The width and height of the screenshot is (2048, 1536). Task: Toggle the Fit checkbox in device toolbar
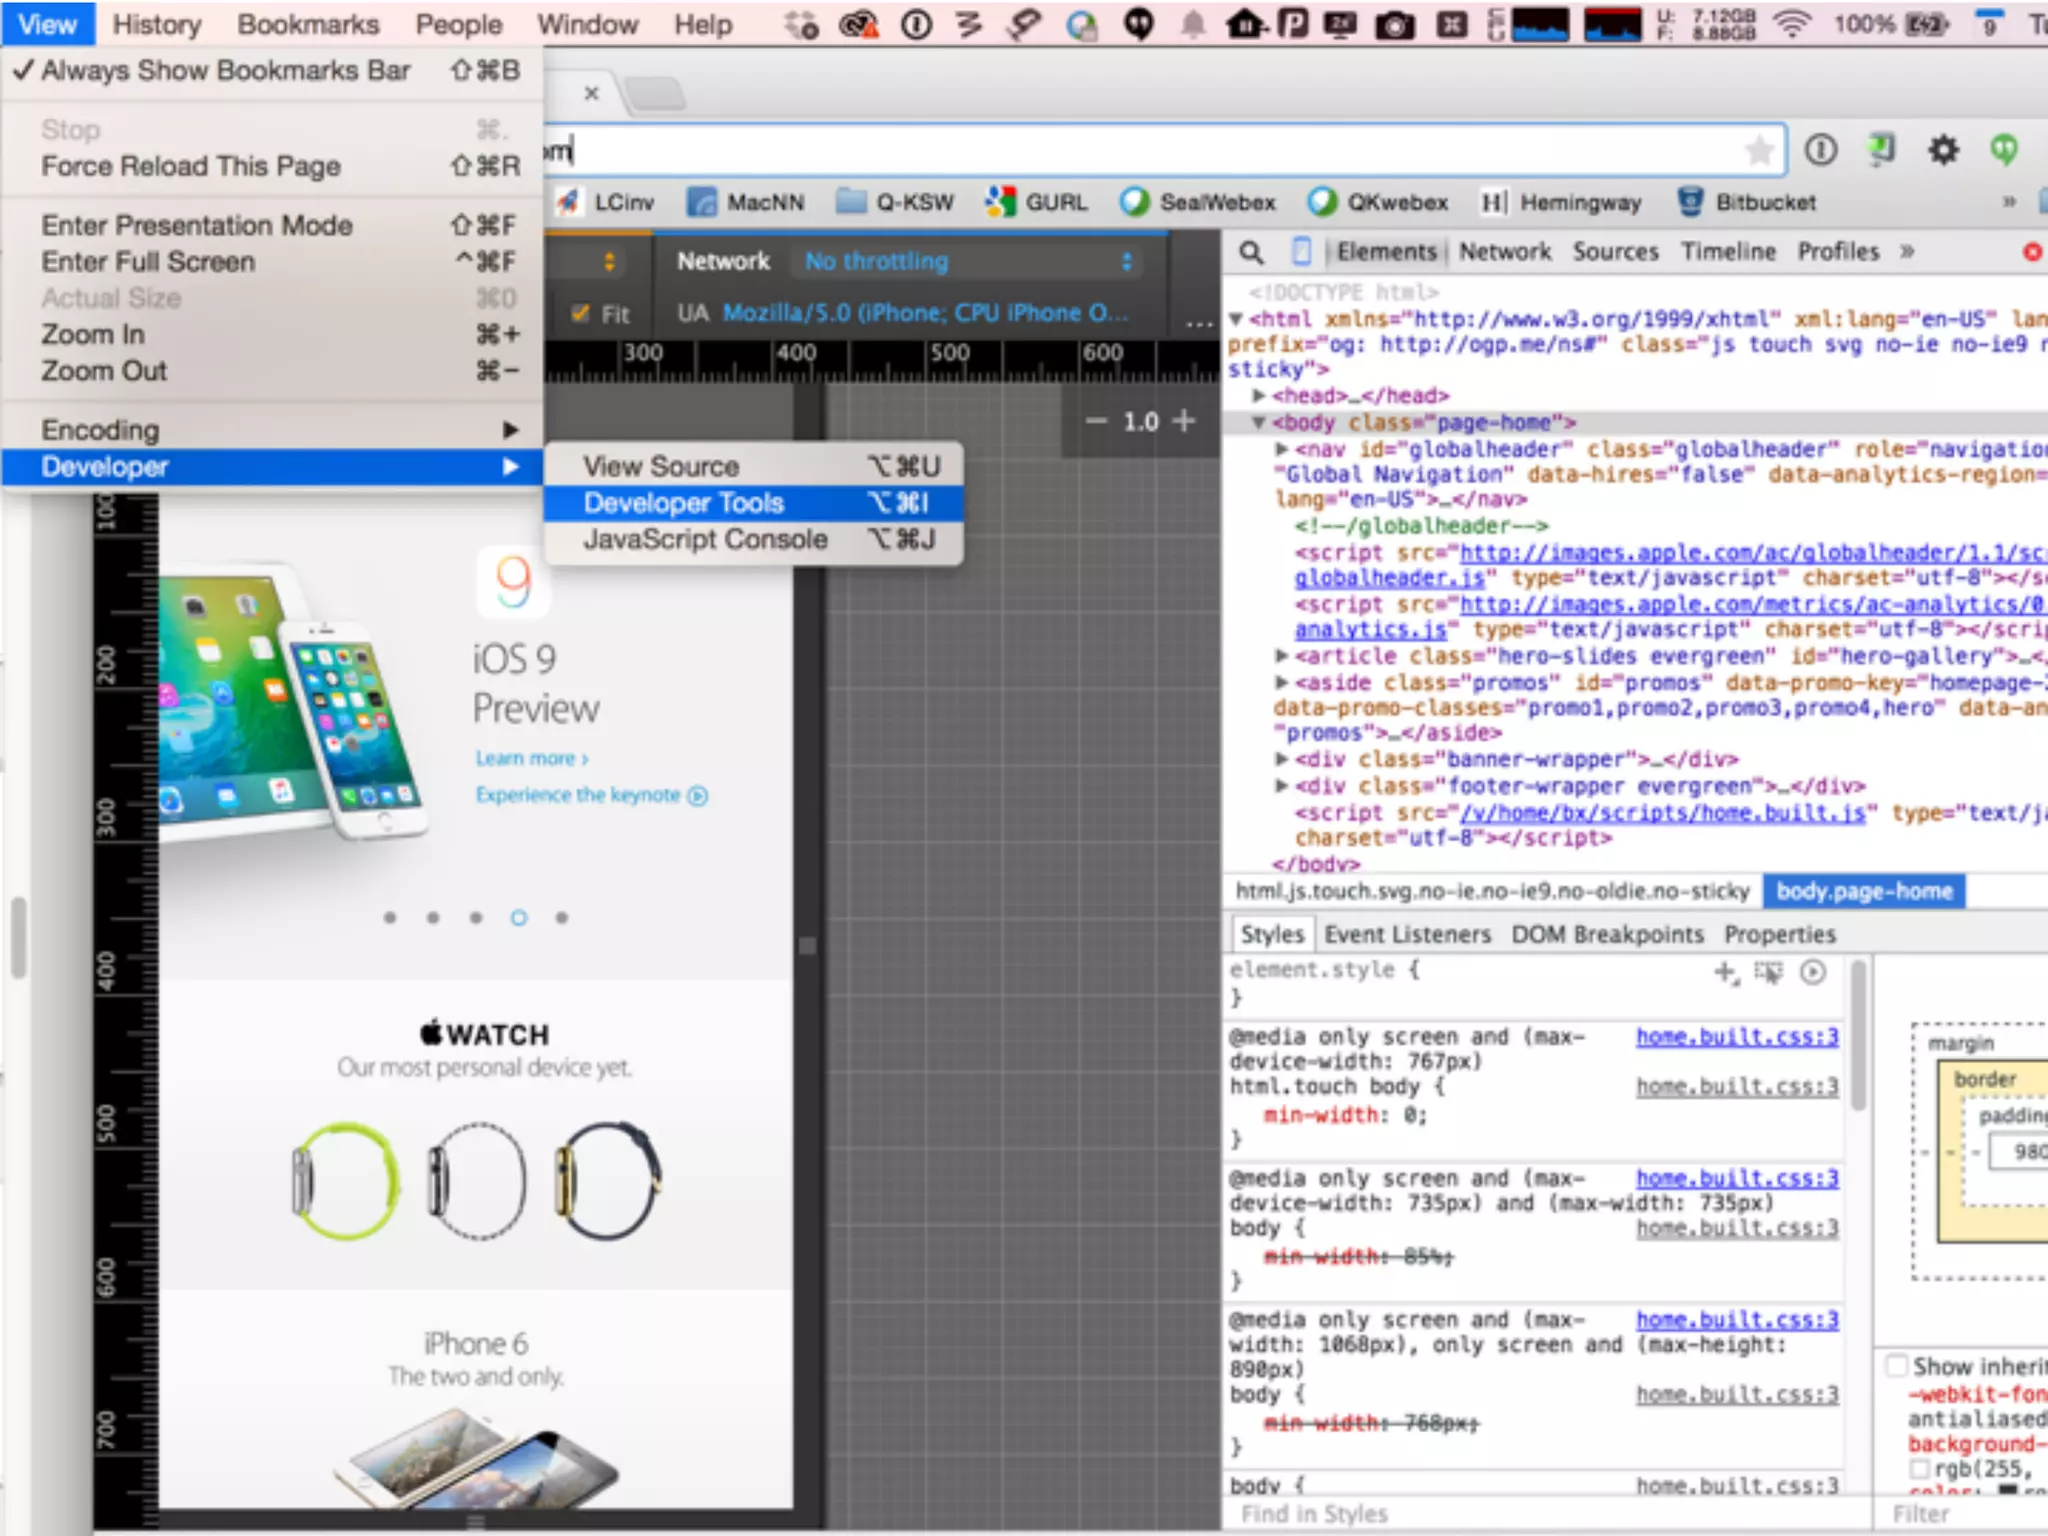coord(580,314)
